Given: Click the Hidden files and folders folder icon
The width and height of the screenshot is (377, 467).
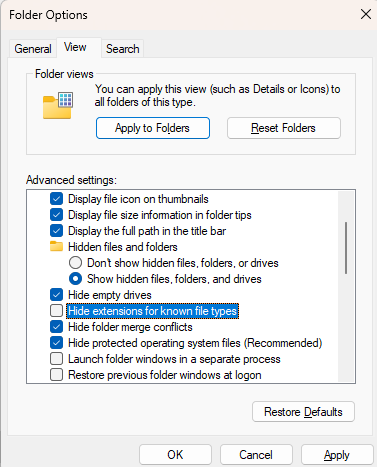Looking at the screenshot, I should [56, 246].
